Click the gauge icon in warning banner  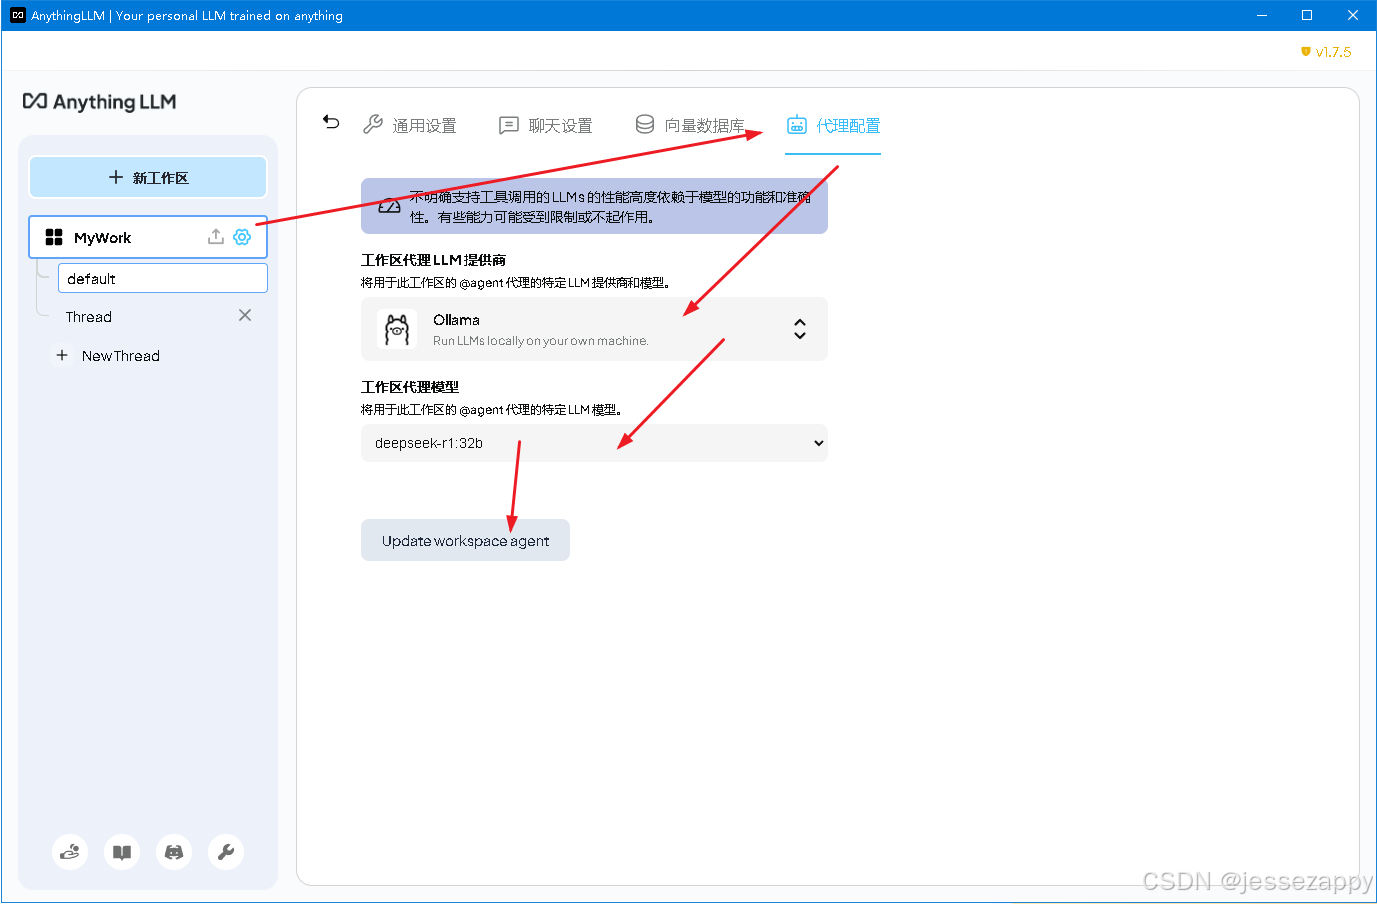(x=389, y=206)
